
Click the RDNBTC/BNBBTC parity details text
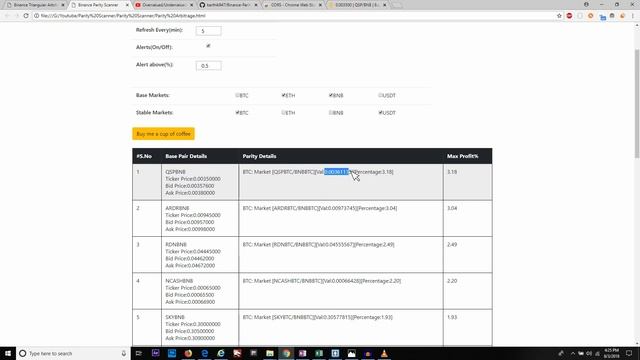point(318,244)
